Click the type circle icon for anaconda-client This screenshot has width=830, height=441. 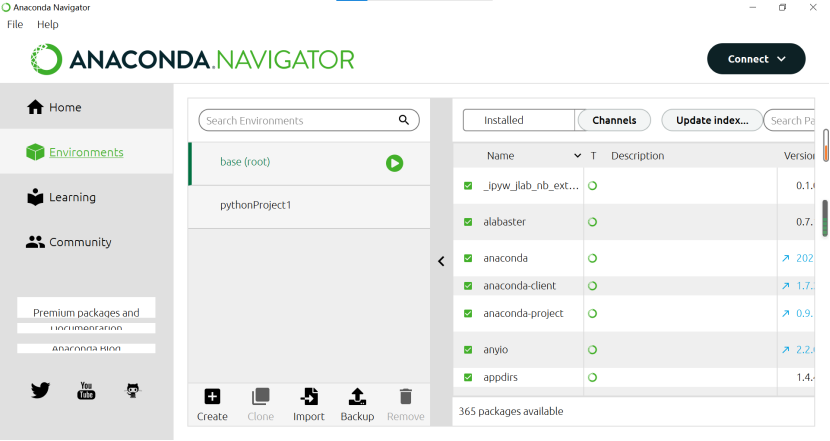[592, 286]
